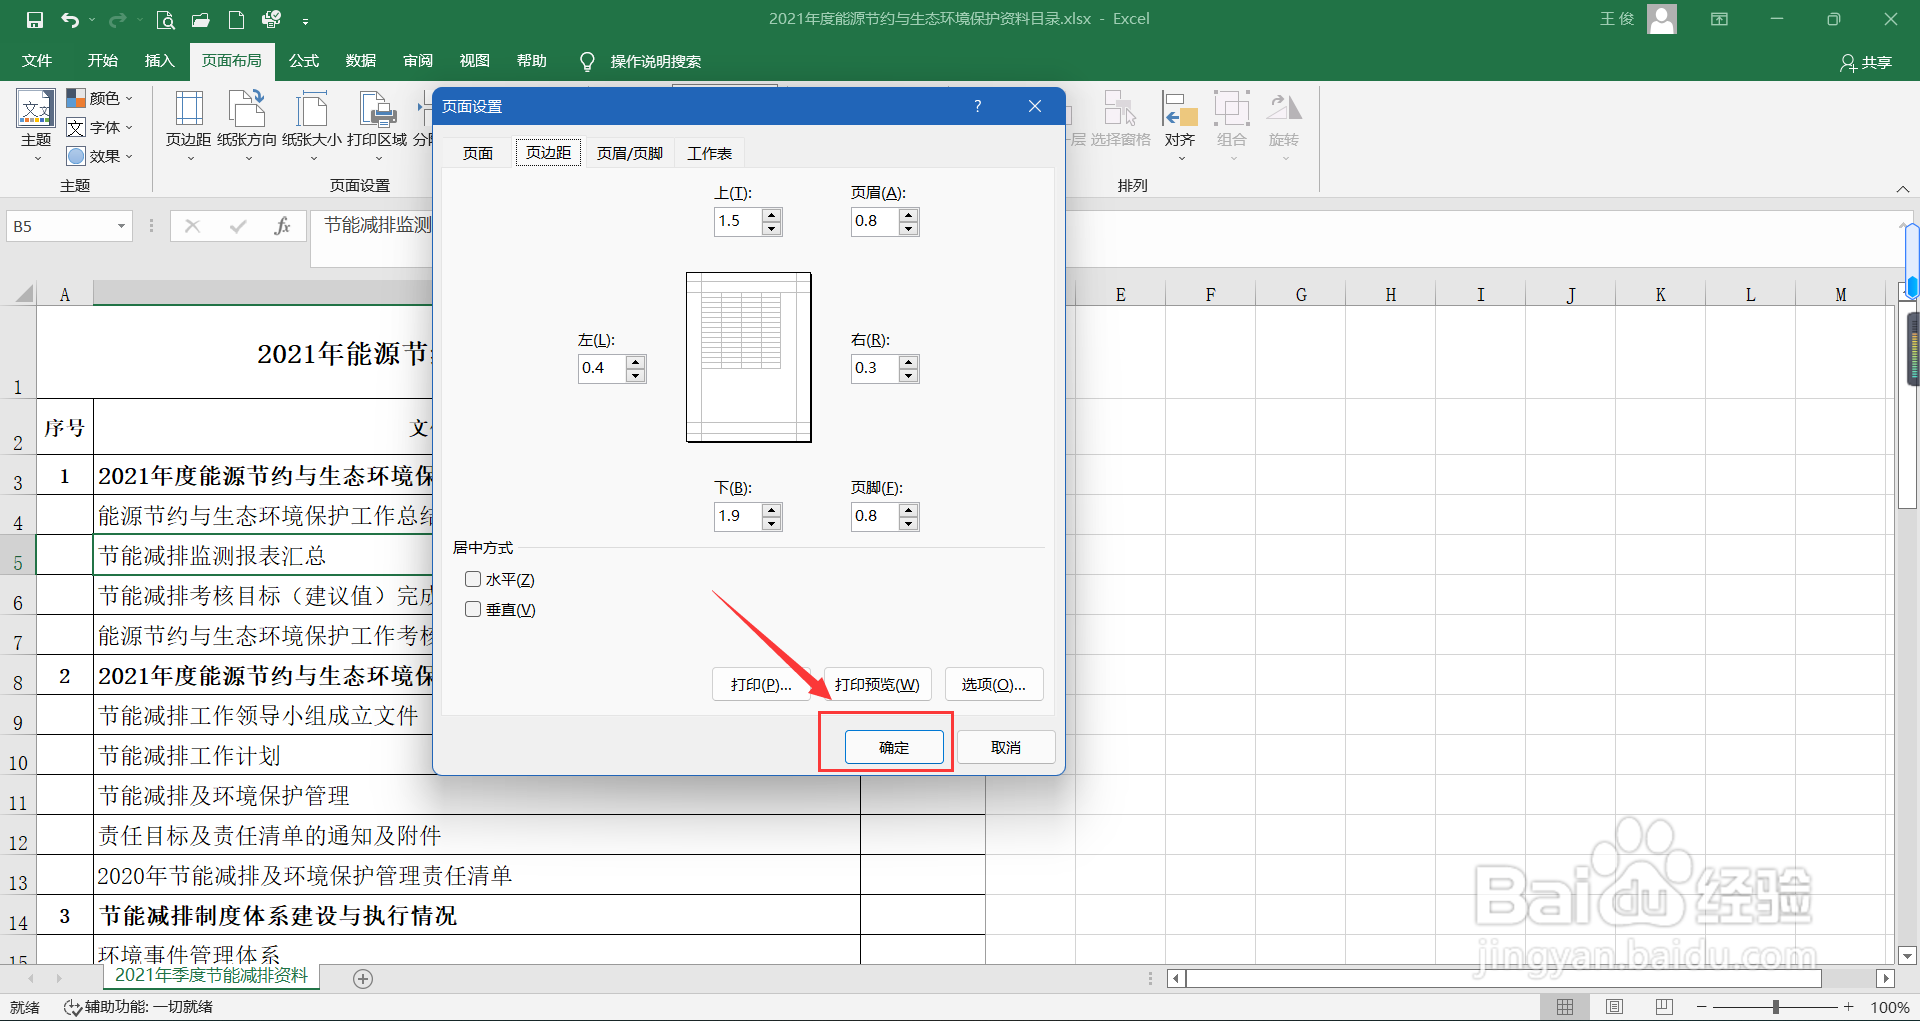Image resolution: width=1920 pixels, height=1021 pixels.
Task: Click the Right (右) margin input field
Action: point(875,368)
